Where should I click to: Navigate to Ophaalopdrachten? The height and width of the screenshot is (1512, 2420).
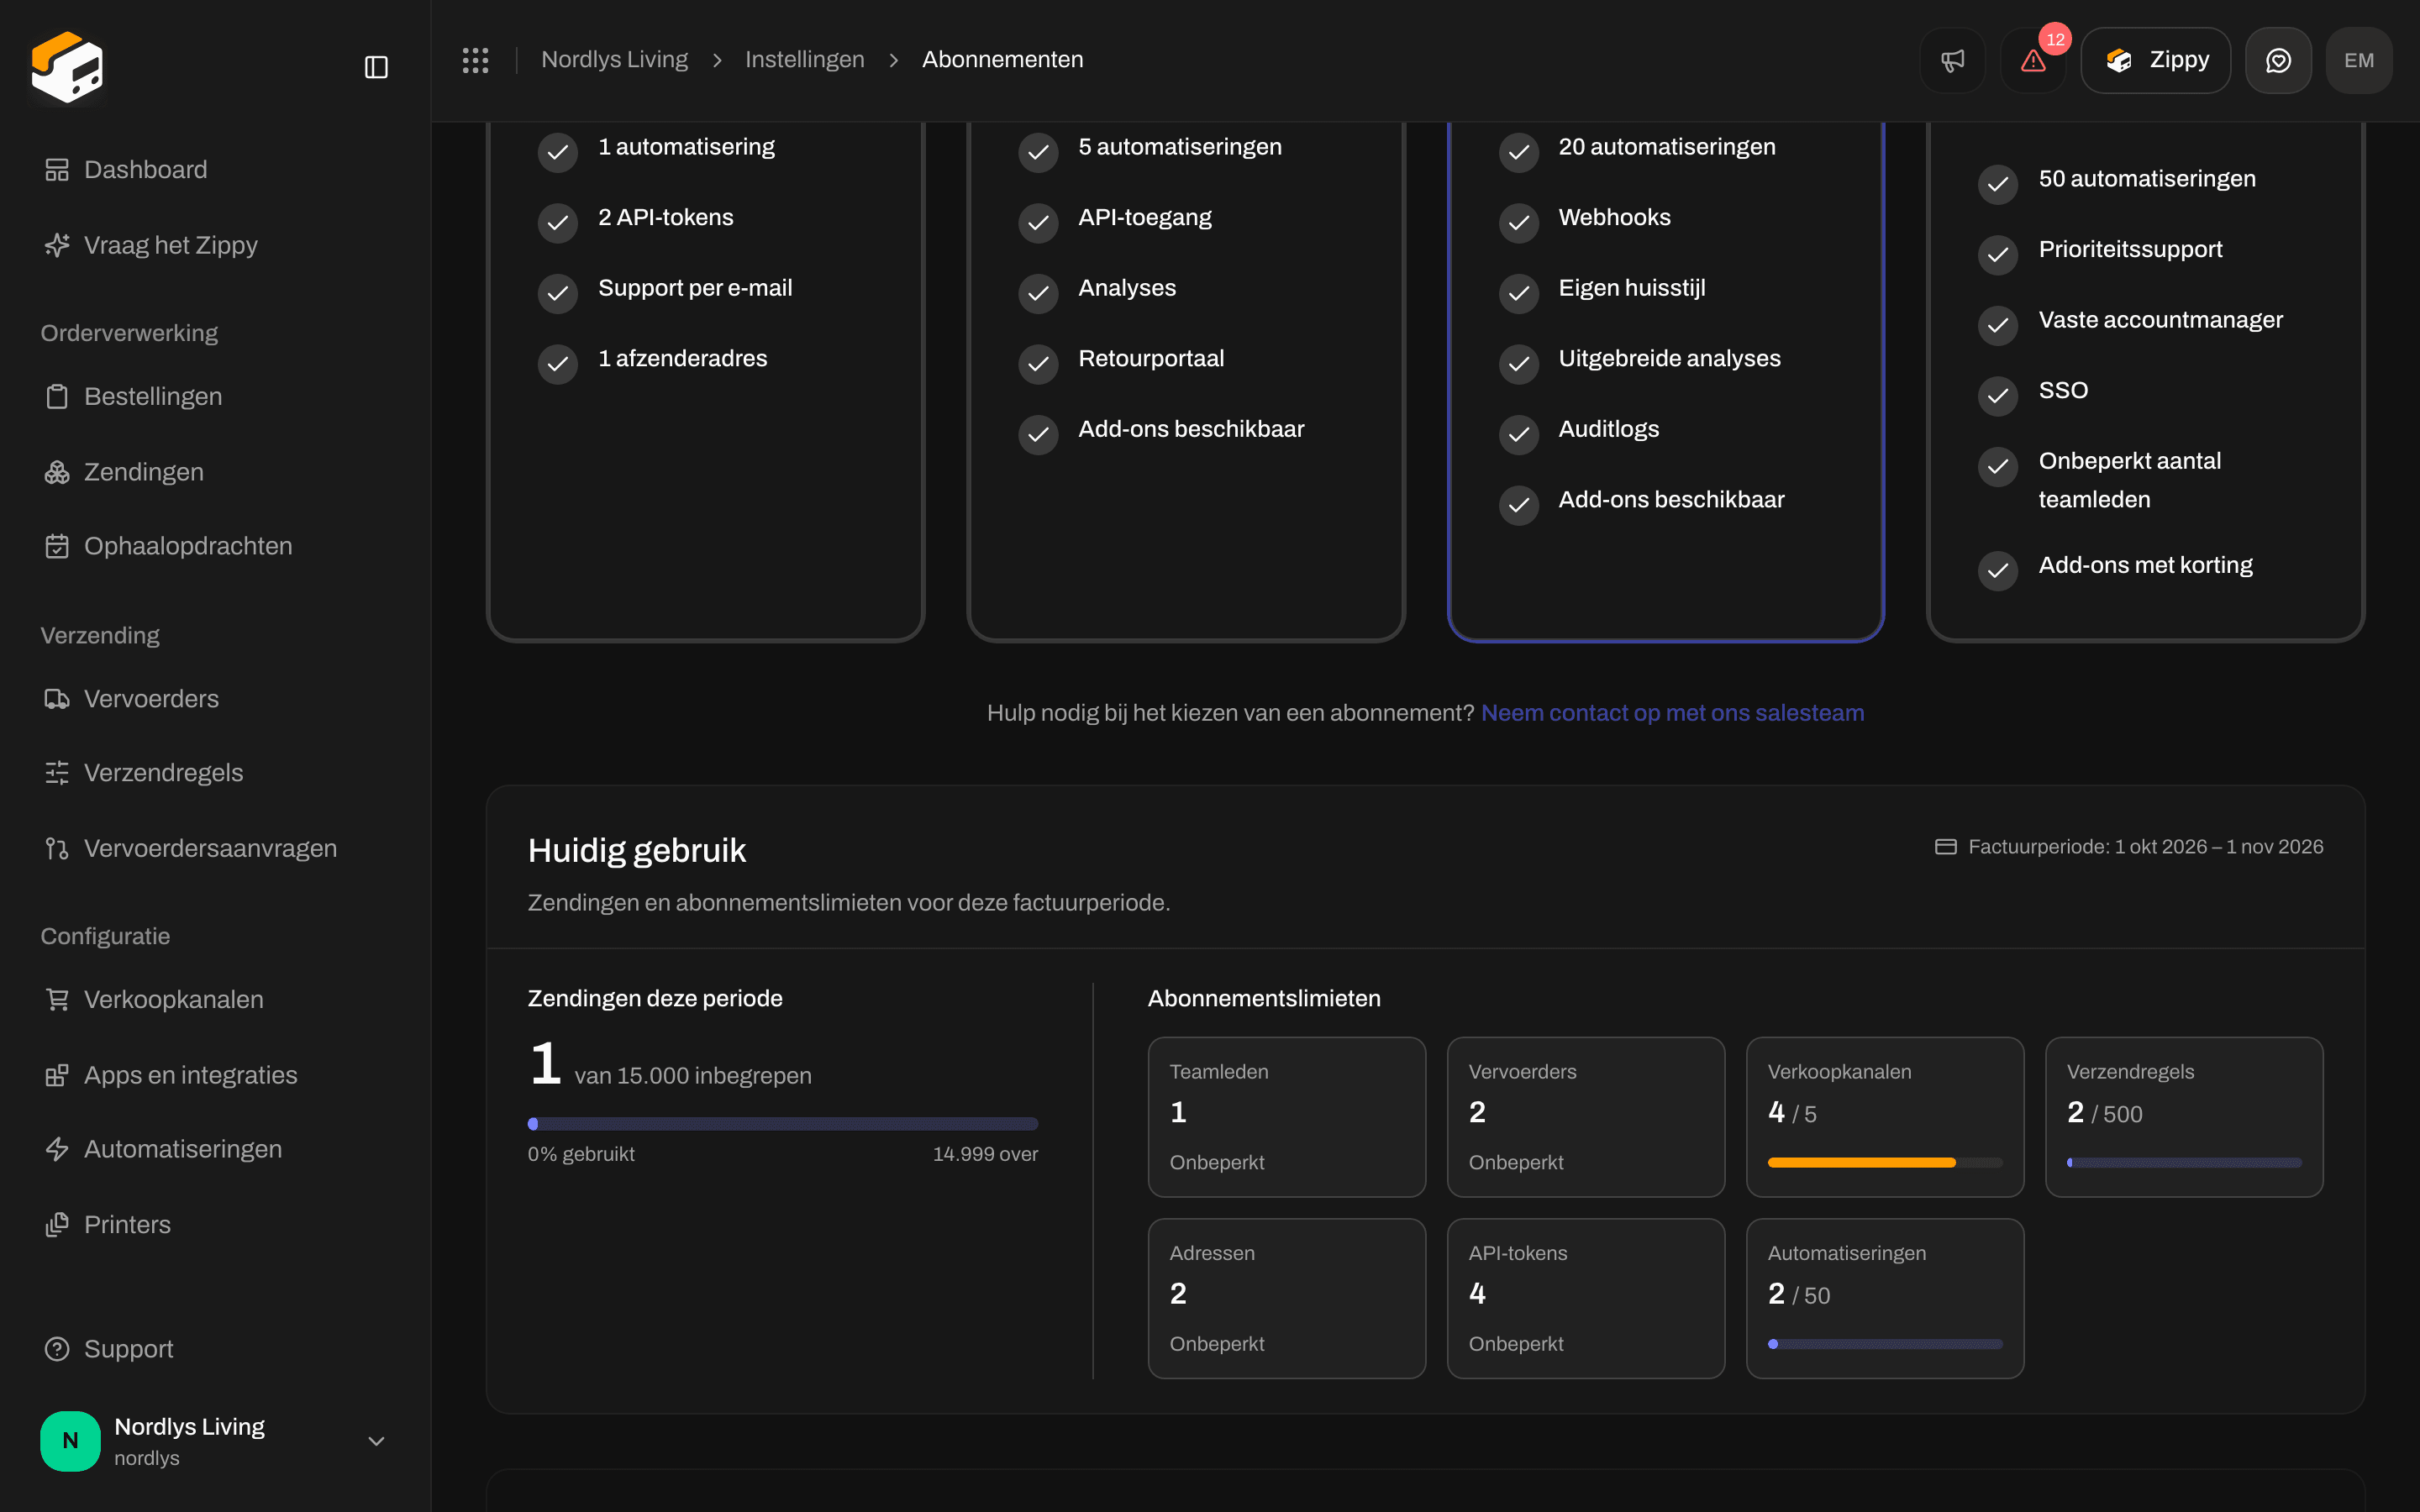pos(215,546)
